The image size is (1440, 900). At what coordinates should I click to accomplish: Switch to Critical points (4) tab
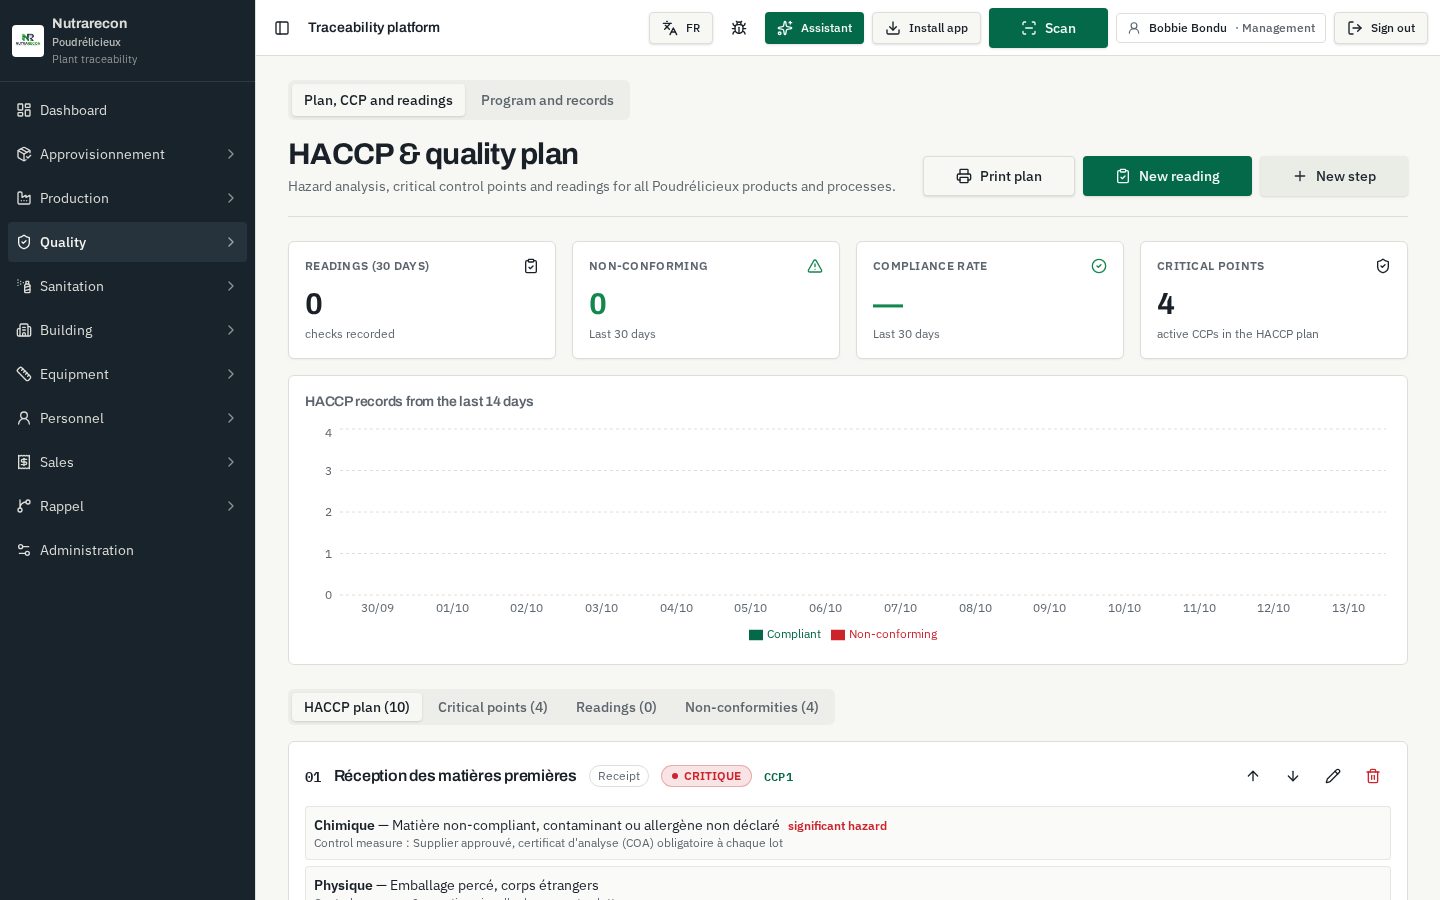pos(493,707)
